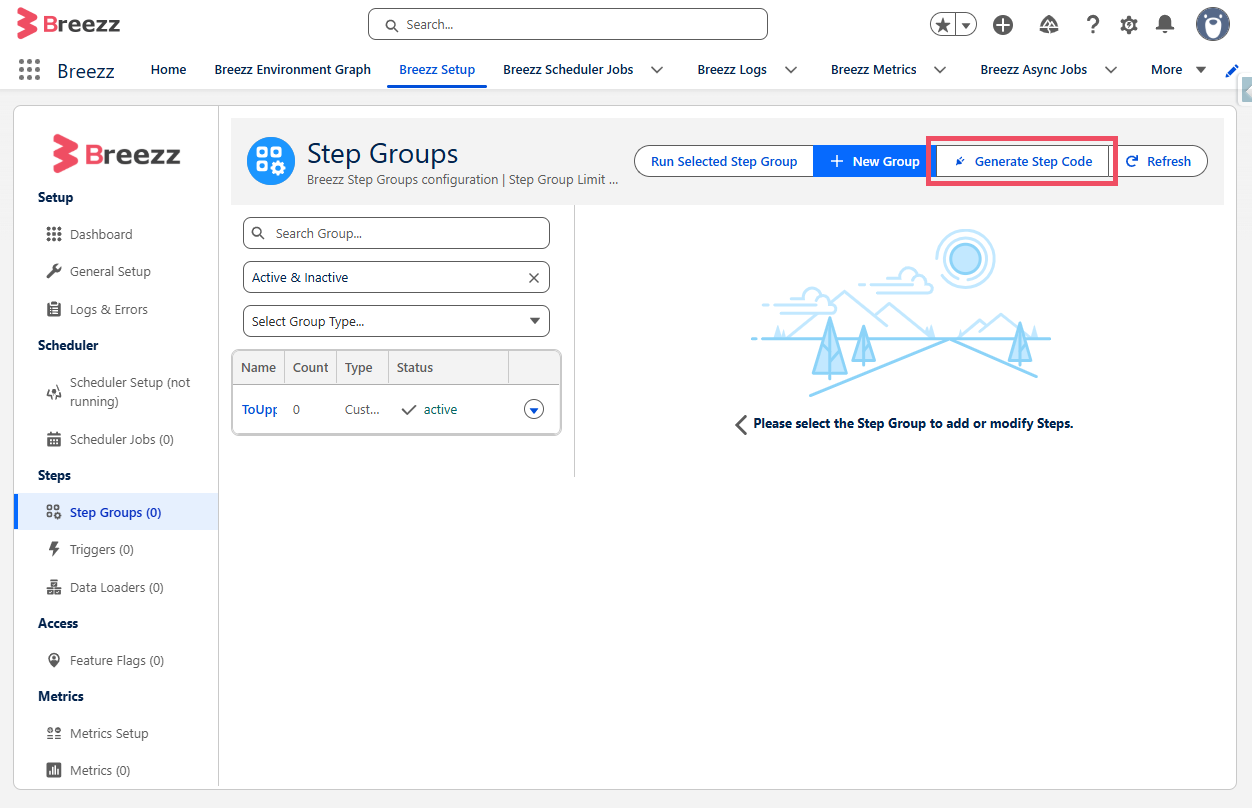
Task: Expand the Breezz Metrics chevron
Action: coord(940,70)
